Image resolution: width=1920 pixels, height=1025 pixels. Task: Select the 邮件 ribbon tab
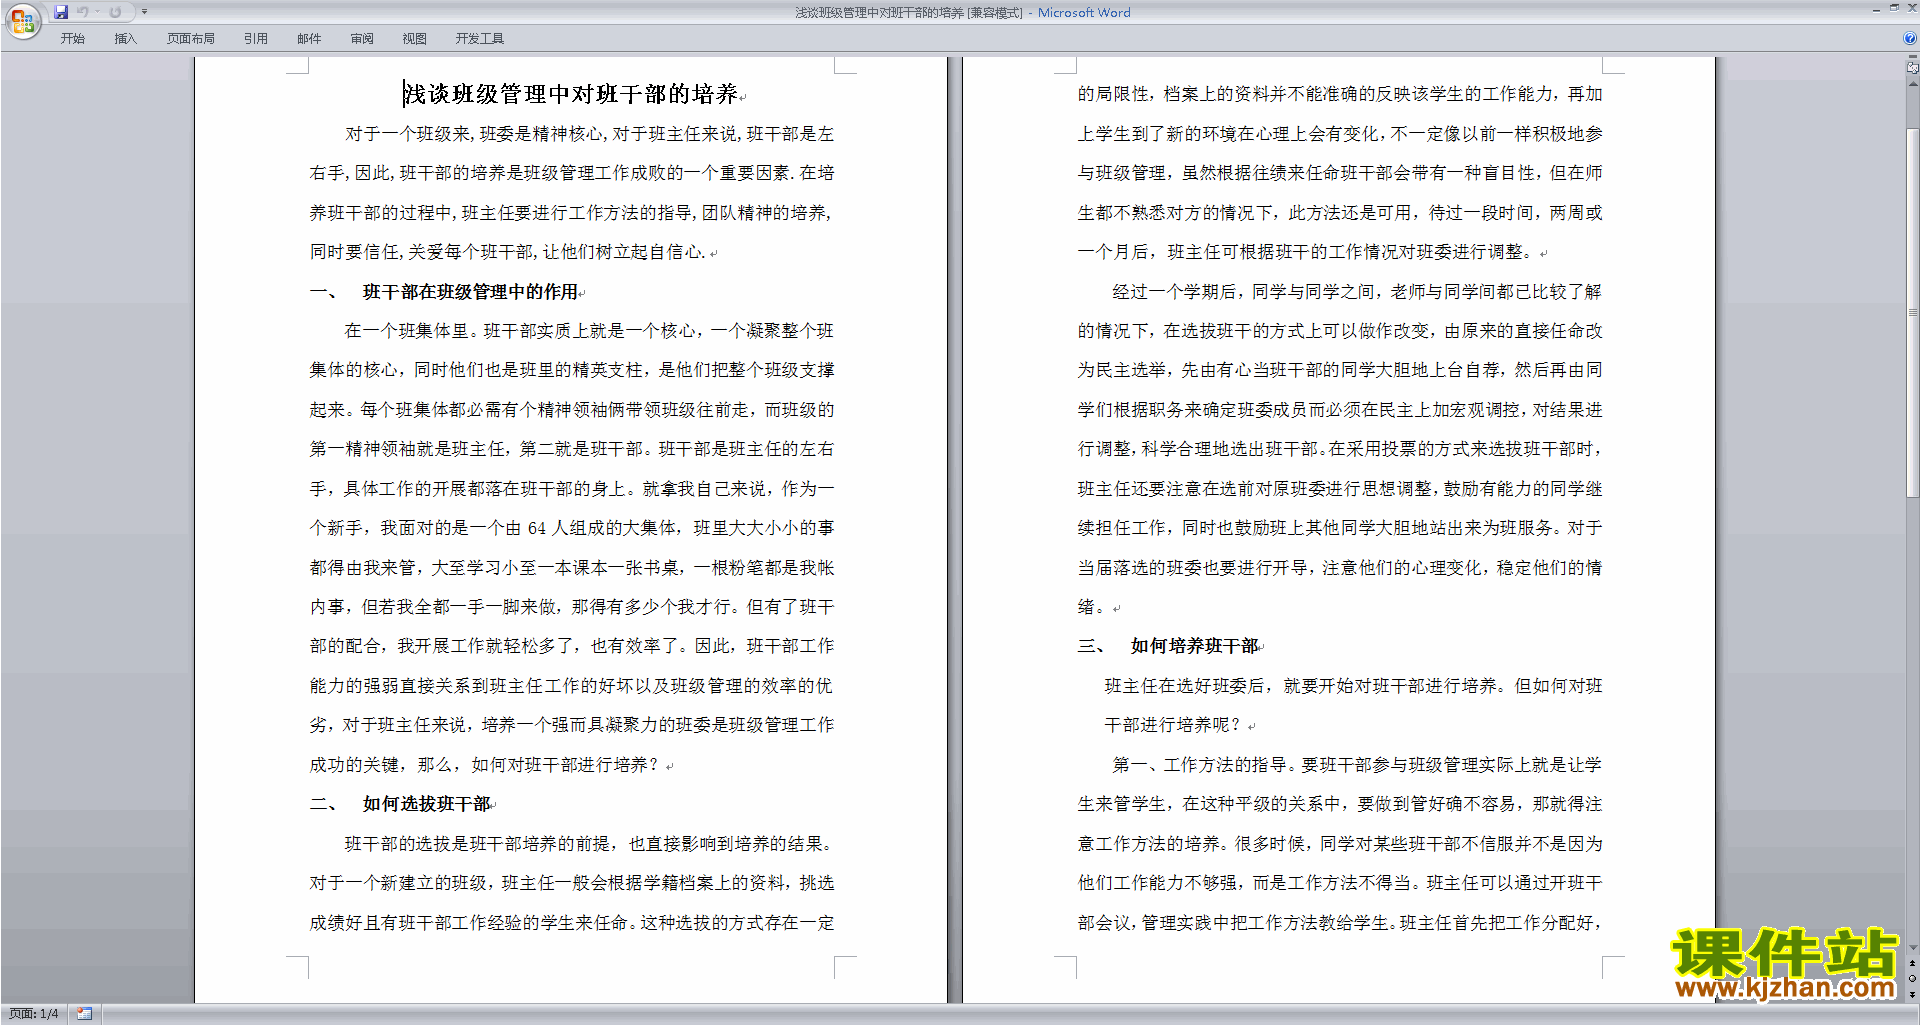(309, 39)
